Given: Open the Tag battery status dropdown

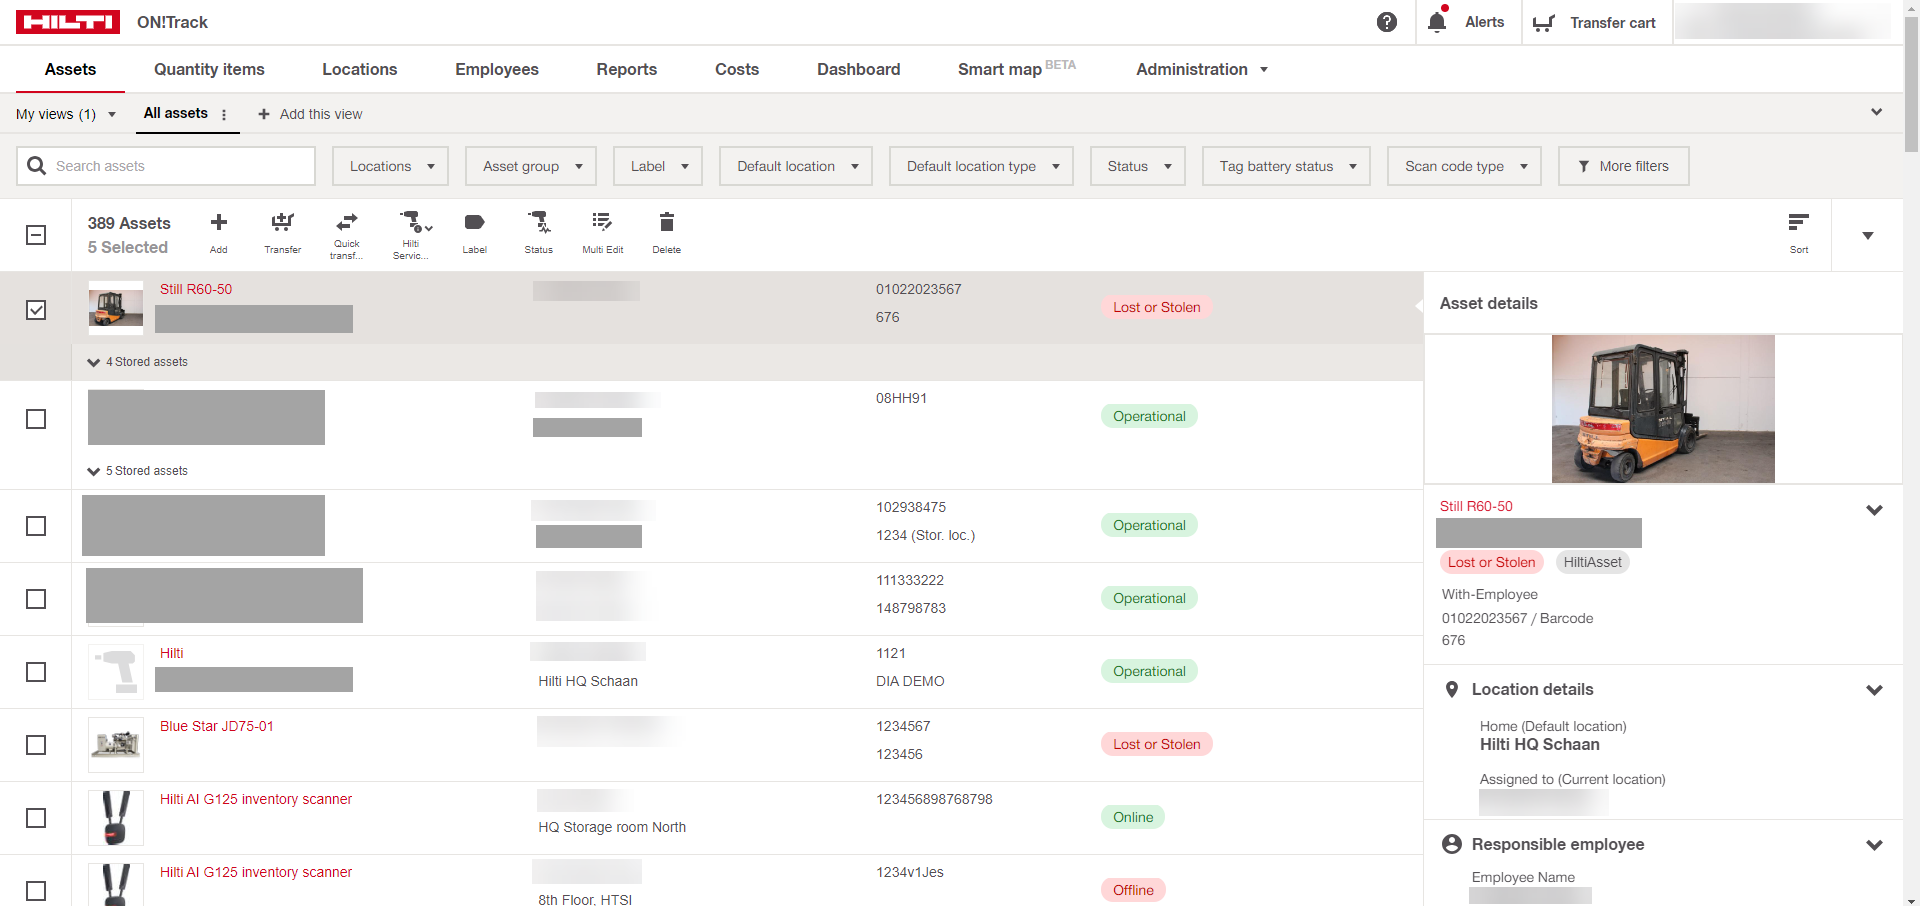Looking at the screenshot, I should [1286, 166].
